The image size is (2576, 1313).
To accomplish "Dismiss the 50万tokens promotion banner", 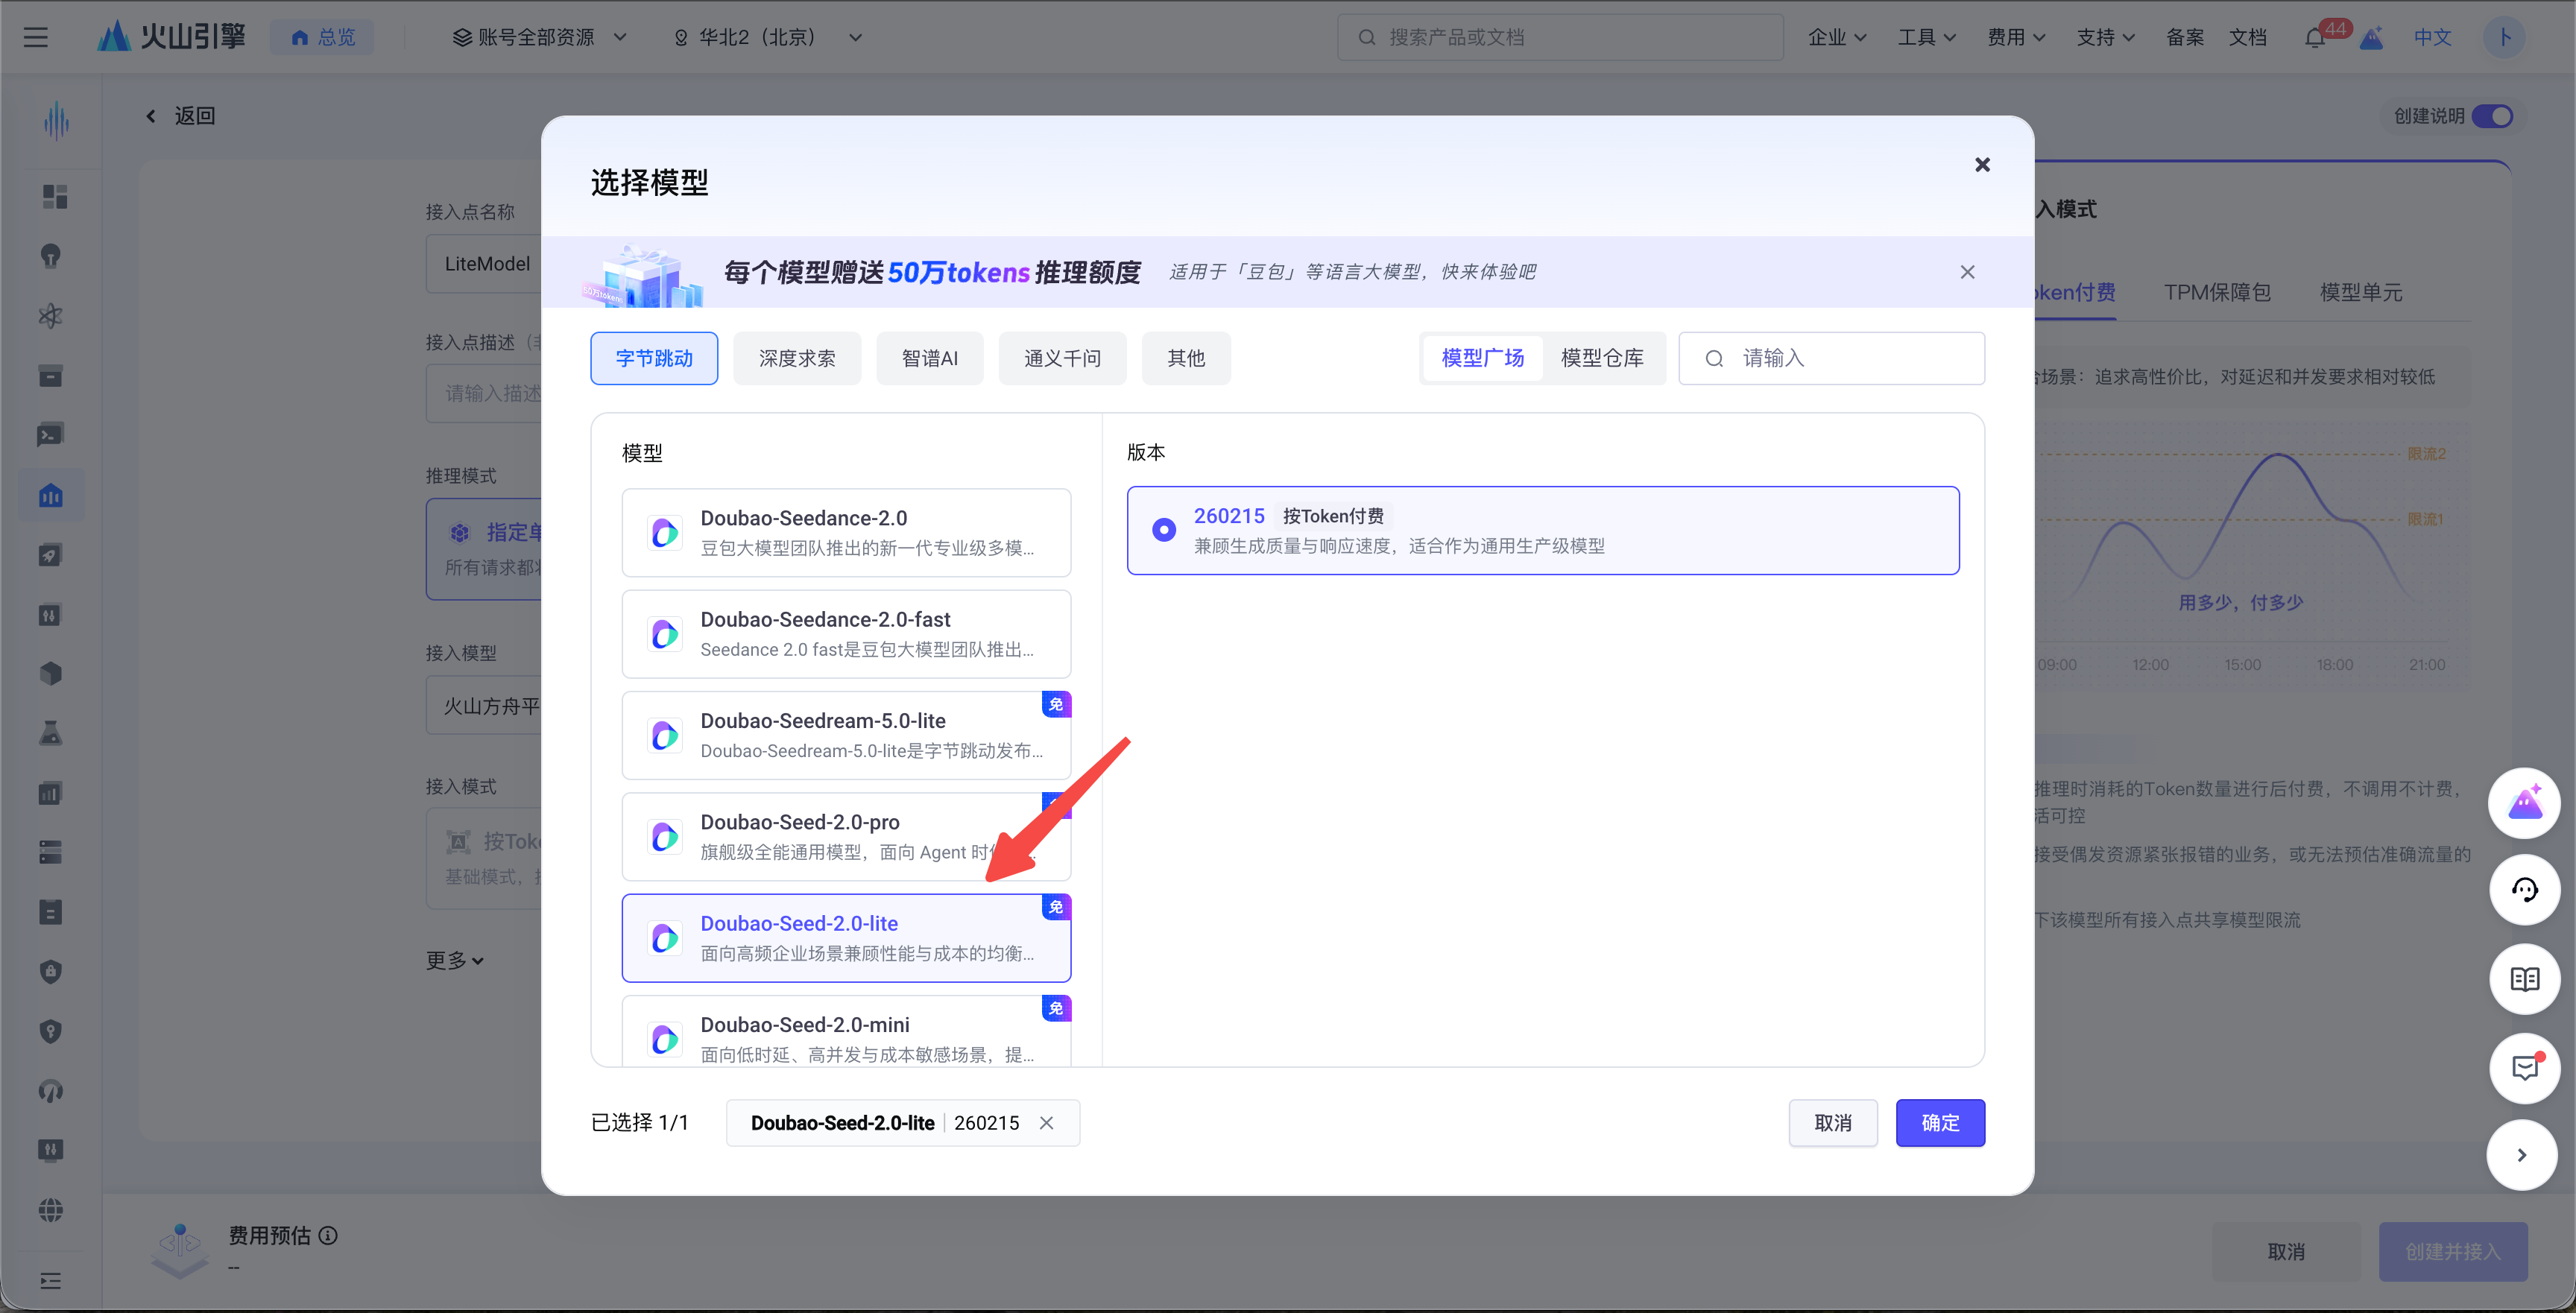I will pos(1967,272).
